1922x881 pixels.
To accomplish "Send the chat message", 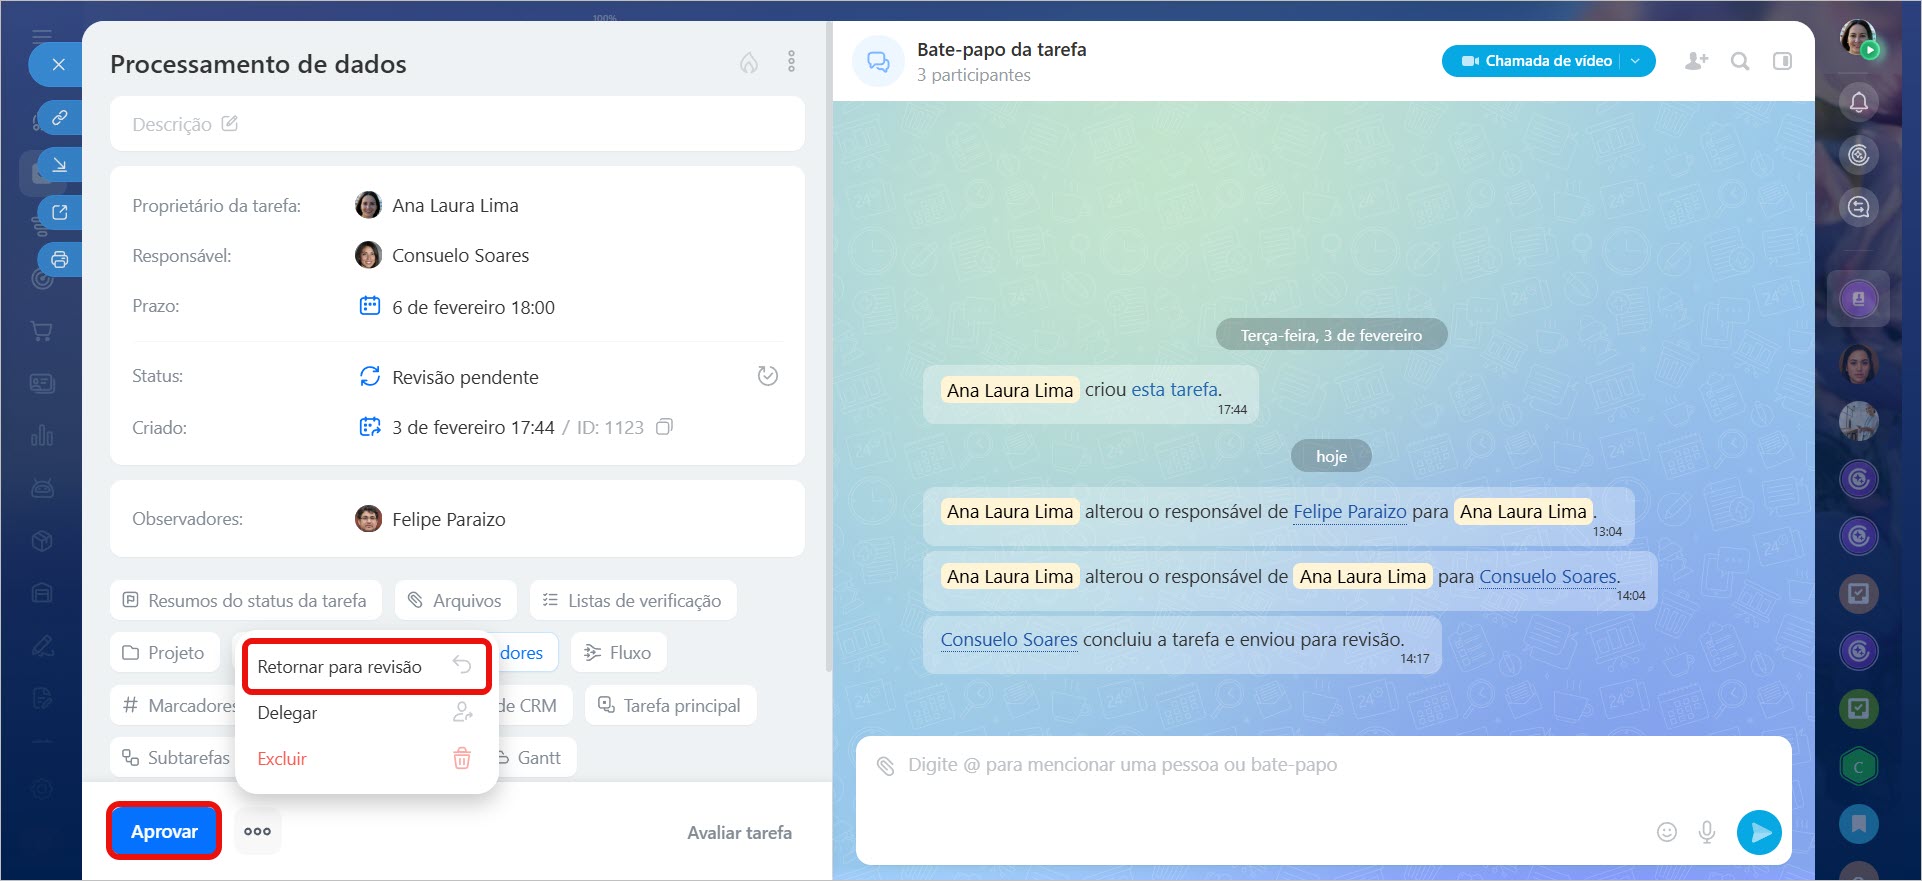I will pos(1759,832).
